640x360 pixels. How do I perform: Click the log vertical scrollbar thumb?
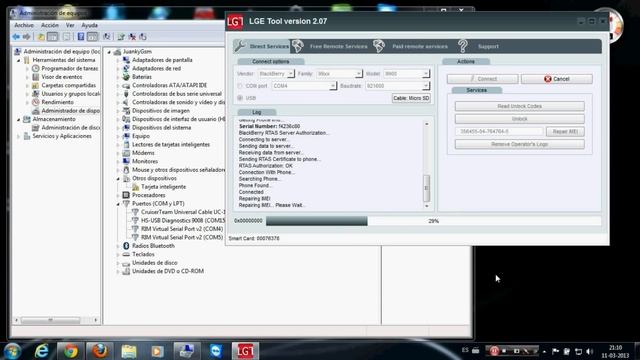click(x=427, y=188)
